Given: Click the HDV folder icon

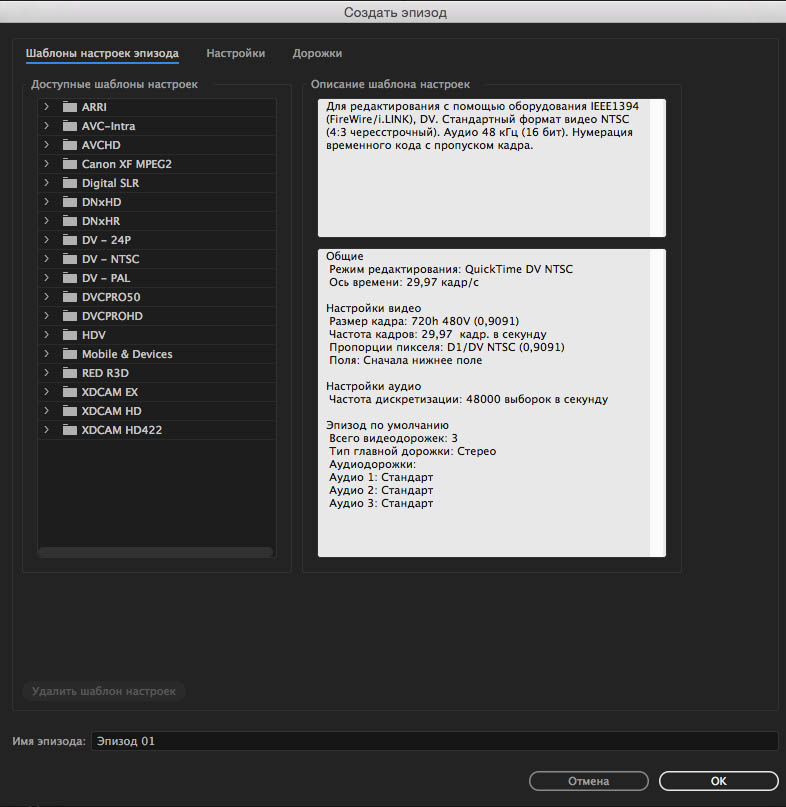Looking at the screenshot, I should (69, 335).
